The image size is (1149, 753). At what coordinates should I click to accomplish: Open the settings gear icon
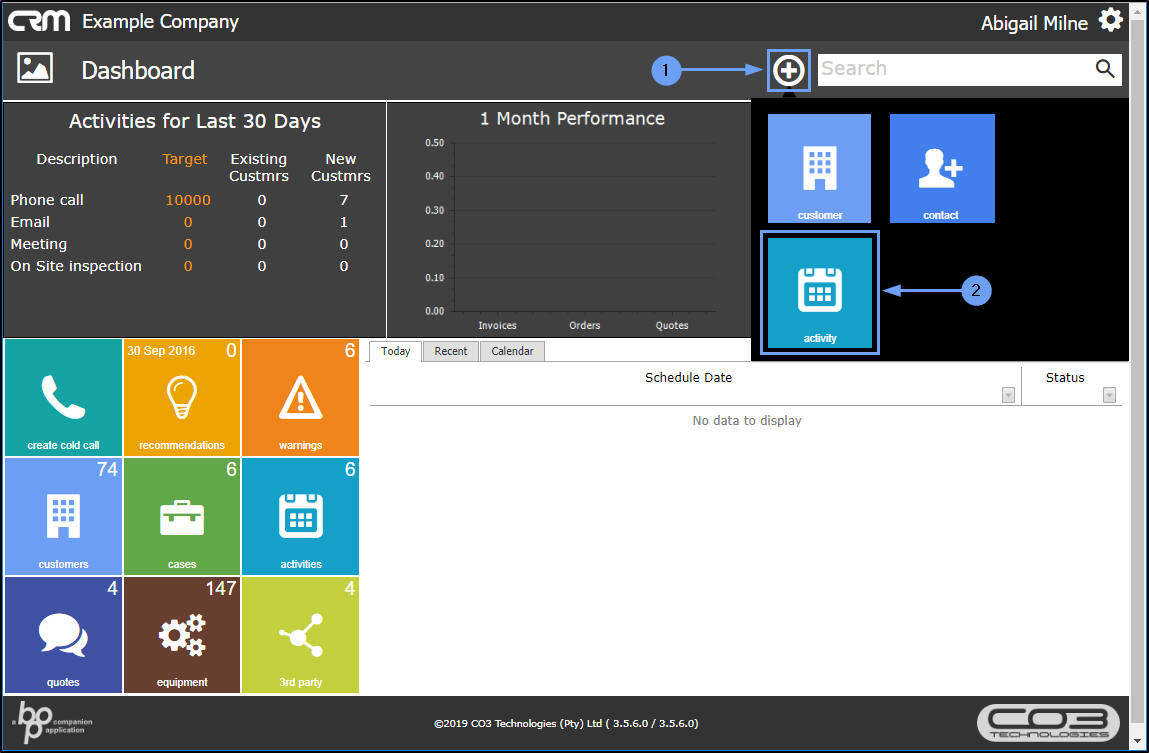[x=1110, y=20]
